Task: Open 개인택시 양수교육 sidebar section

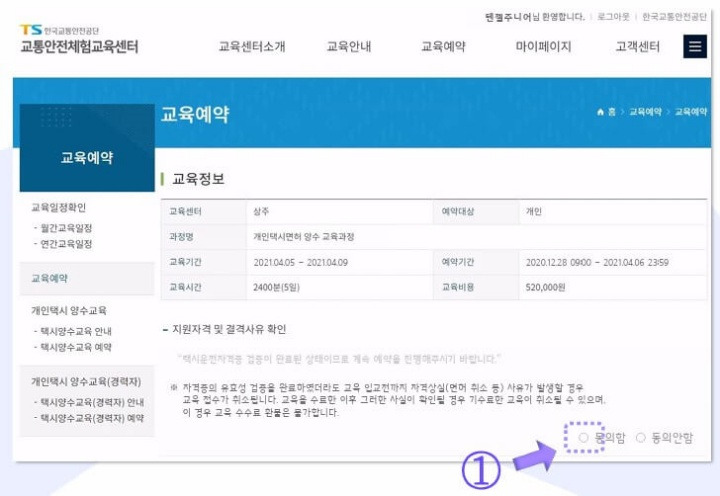Action: coord(69,310)
